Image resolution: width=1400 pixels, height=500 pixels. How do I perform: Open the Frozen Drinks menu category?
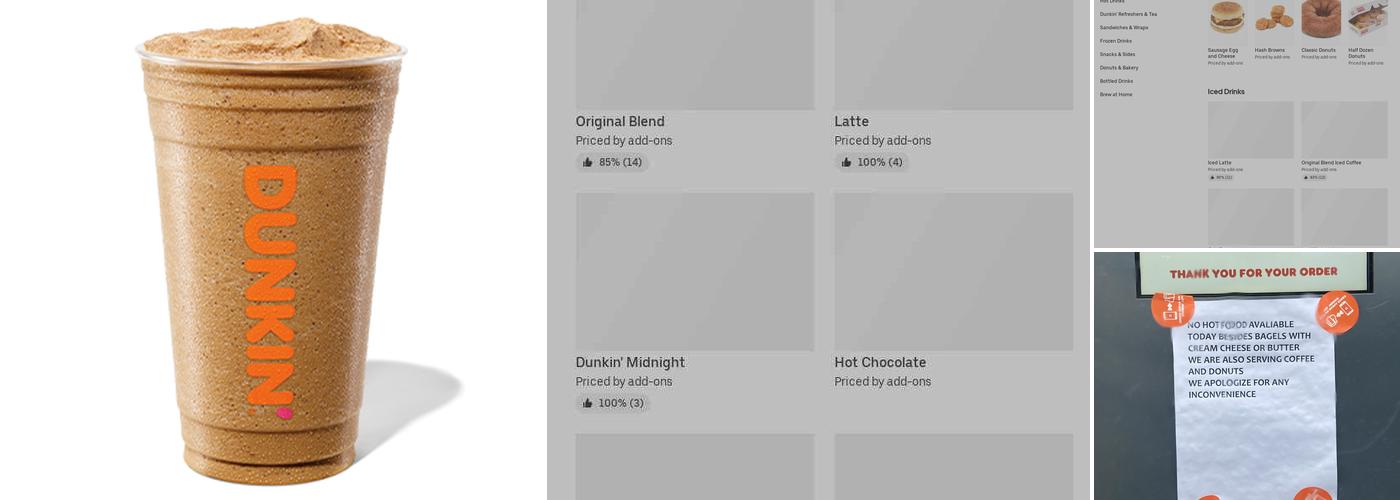pos(1116,41)
